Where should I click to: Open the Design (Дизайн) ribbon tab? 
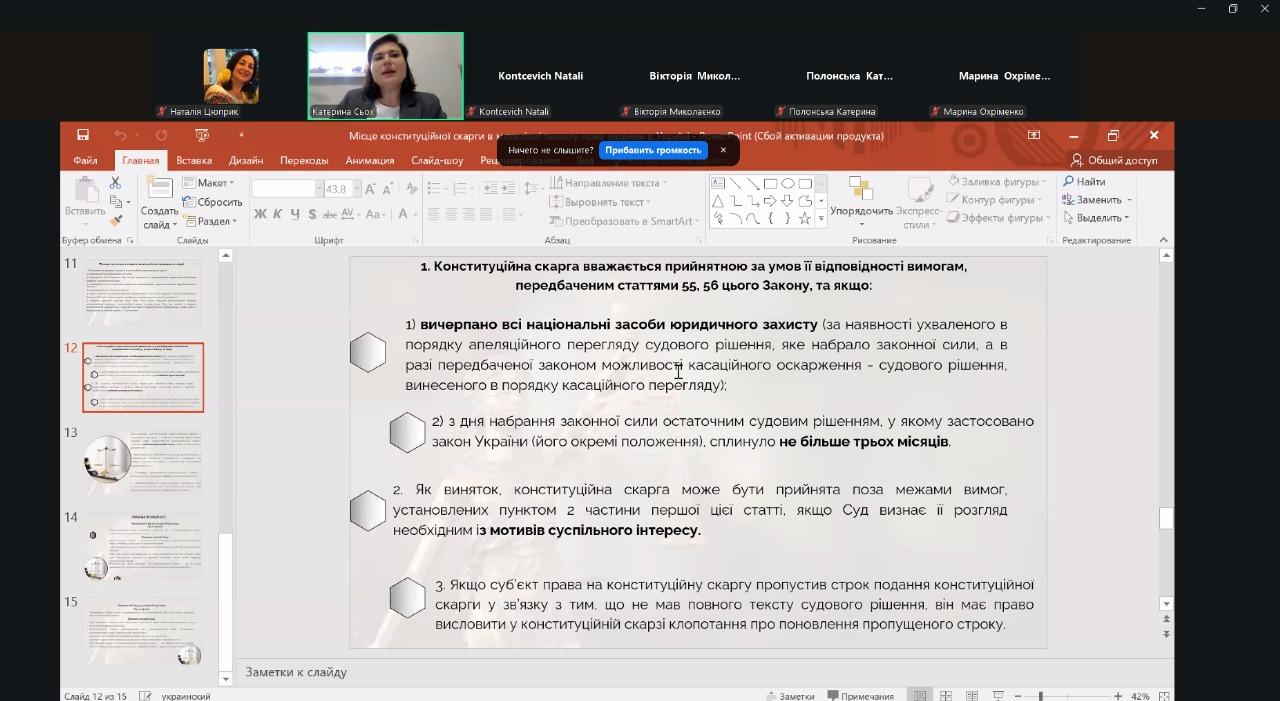[245, 160]
